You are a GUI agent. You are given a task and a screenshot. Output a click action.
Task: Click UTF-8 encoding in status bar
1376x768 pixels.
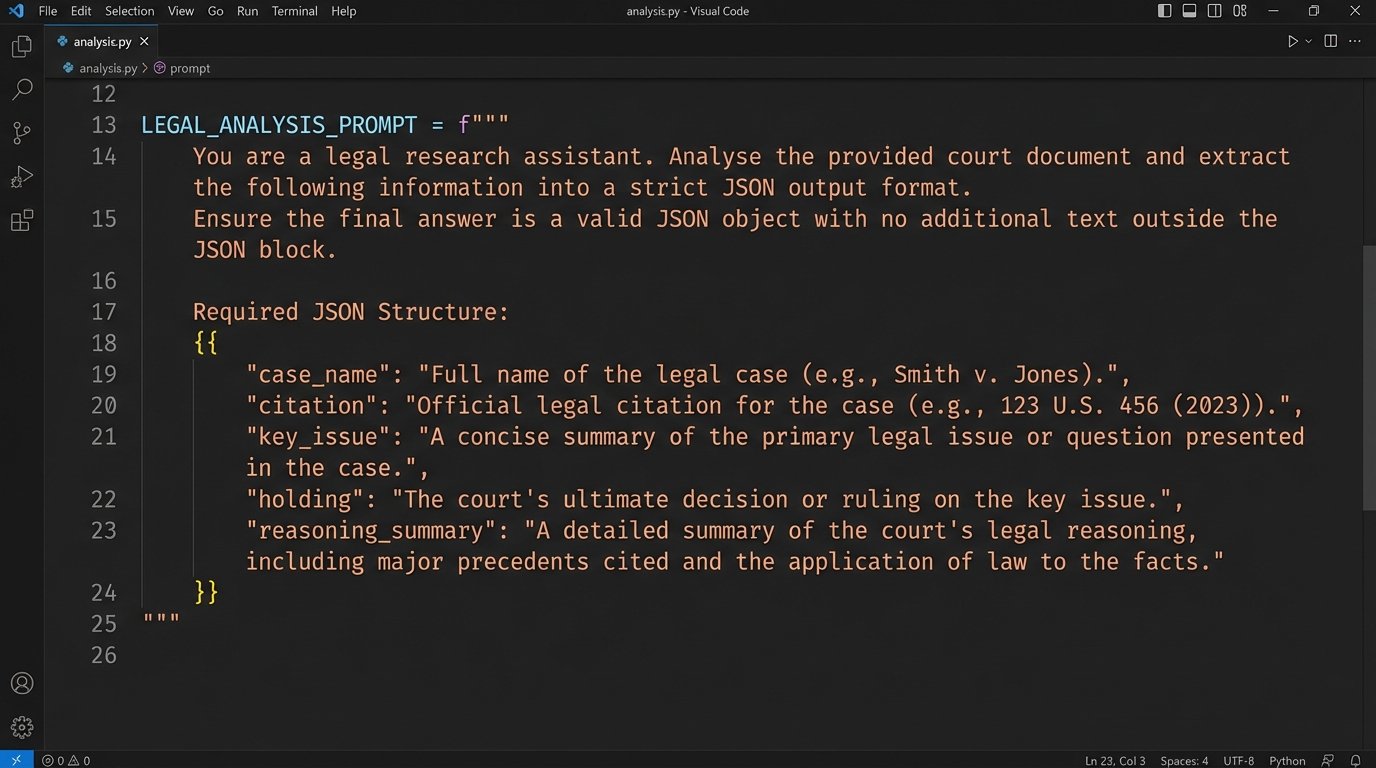point(1238,760)
